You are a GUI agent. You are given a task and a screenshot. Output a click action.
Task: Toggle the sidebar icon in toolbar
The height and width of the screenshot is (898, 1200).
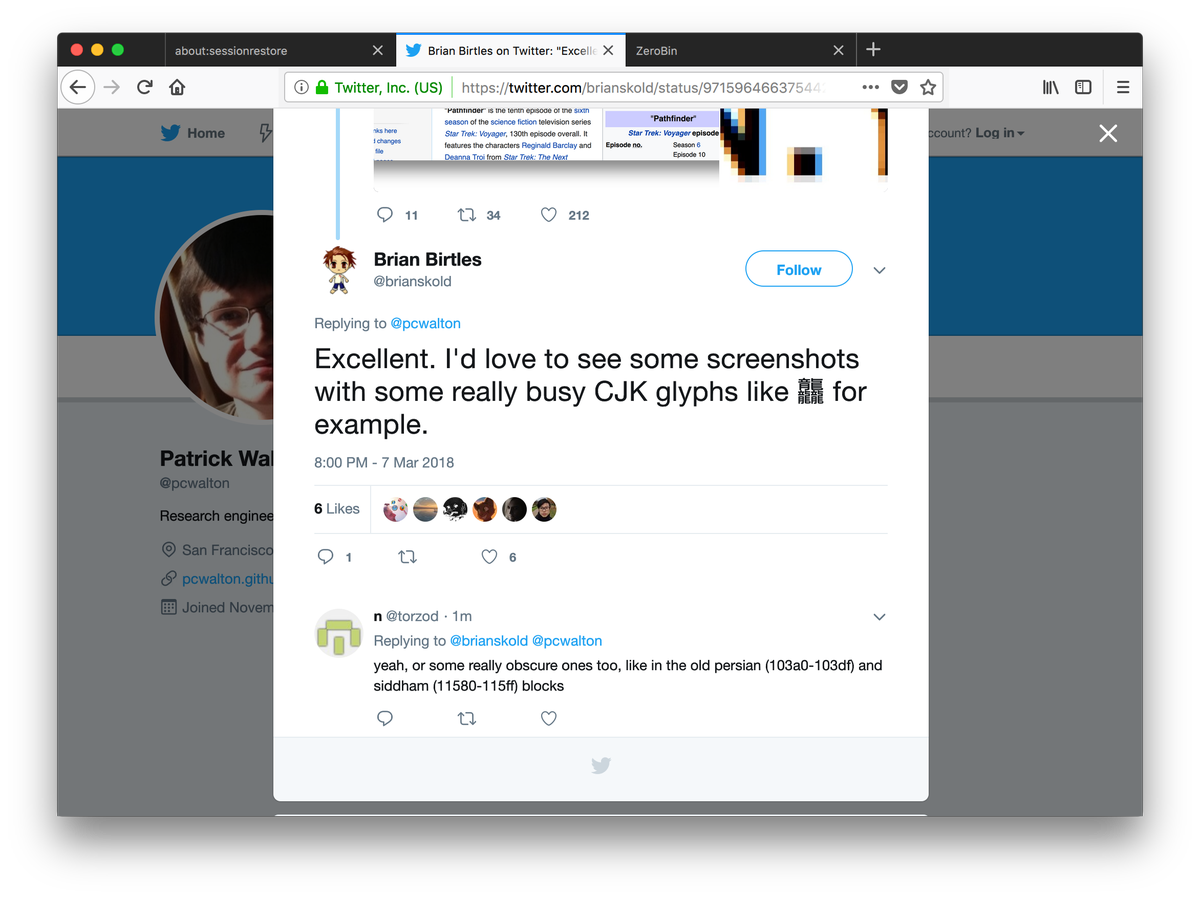click(1083, 88)
